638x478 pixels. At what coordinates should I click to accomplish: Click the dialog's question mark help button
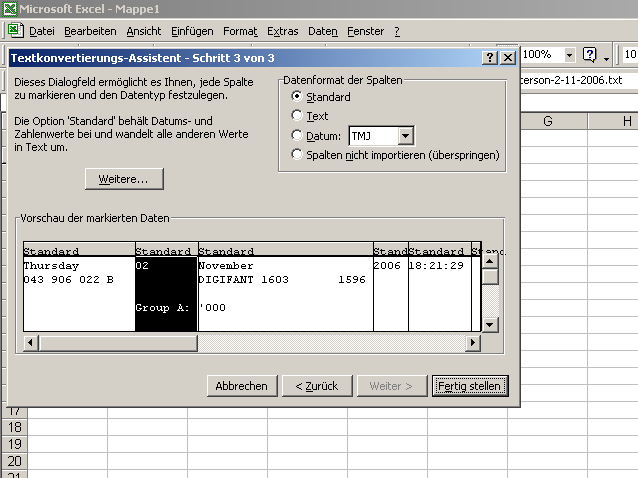(490, 58)
